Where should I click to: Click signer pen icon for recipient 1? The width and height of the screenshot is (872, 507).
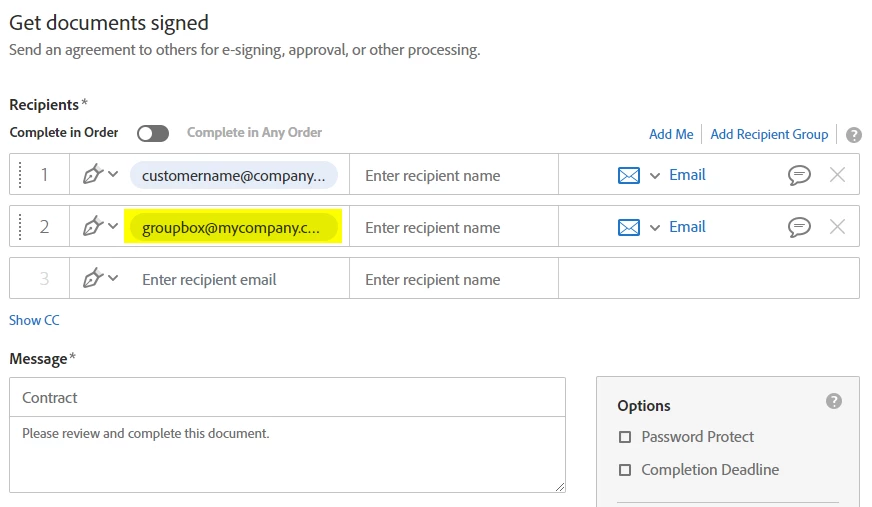(93, 175)
